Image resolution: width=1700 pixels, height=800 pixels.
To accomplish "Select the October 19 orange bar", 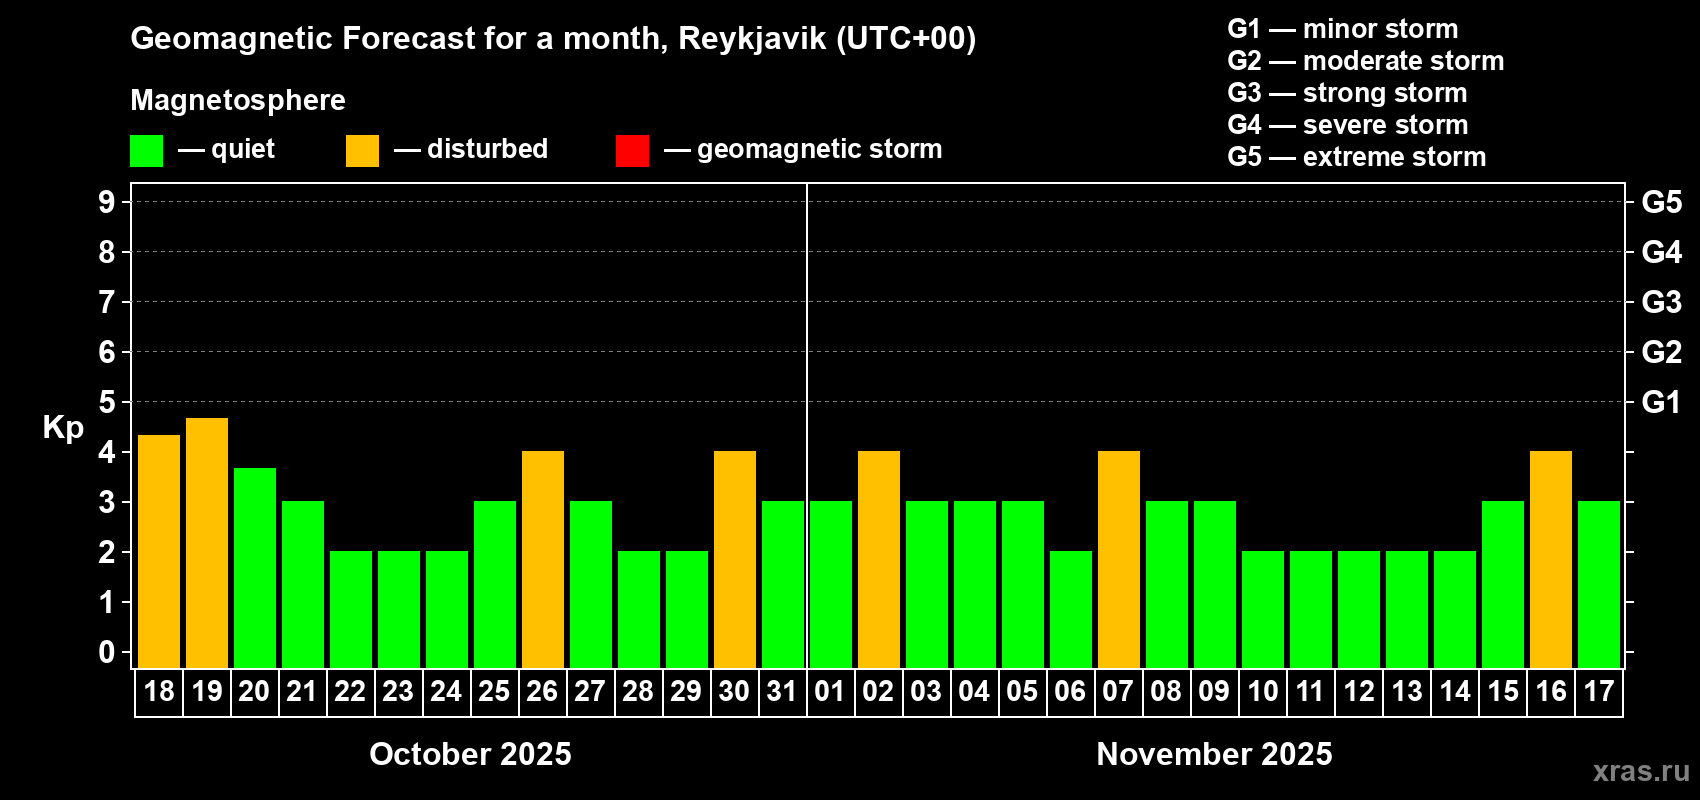I will click(207, 543).
